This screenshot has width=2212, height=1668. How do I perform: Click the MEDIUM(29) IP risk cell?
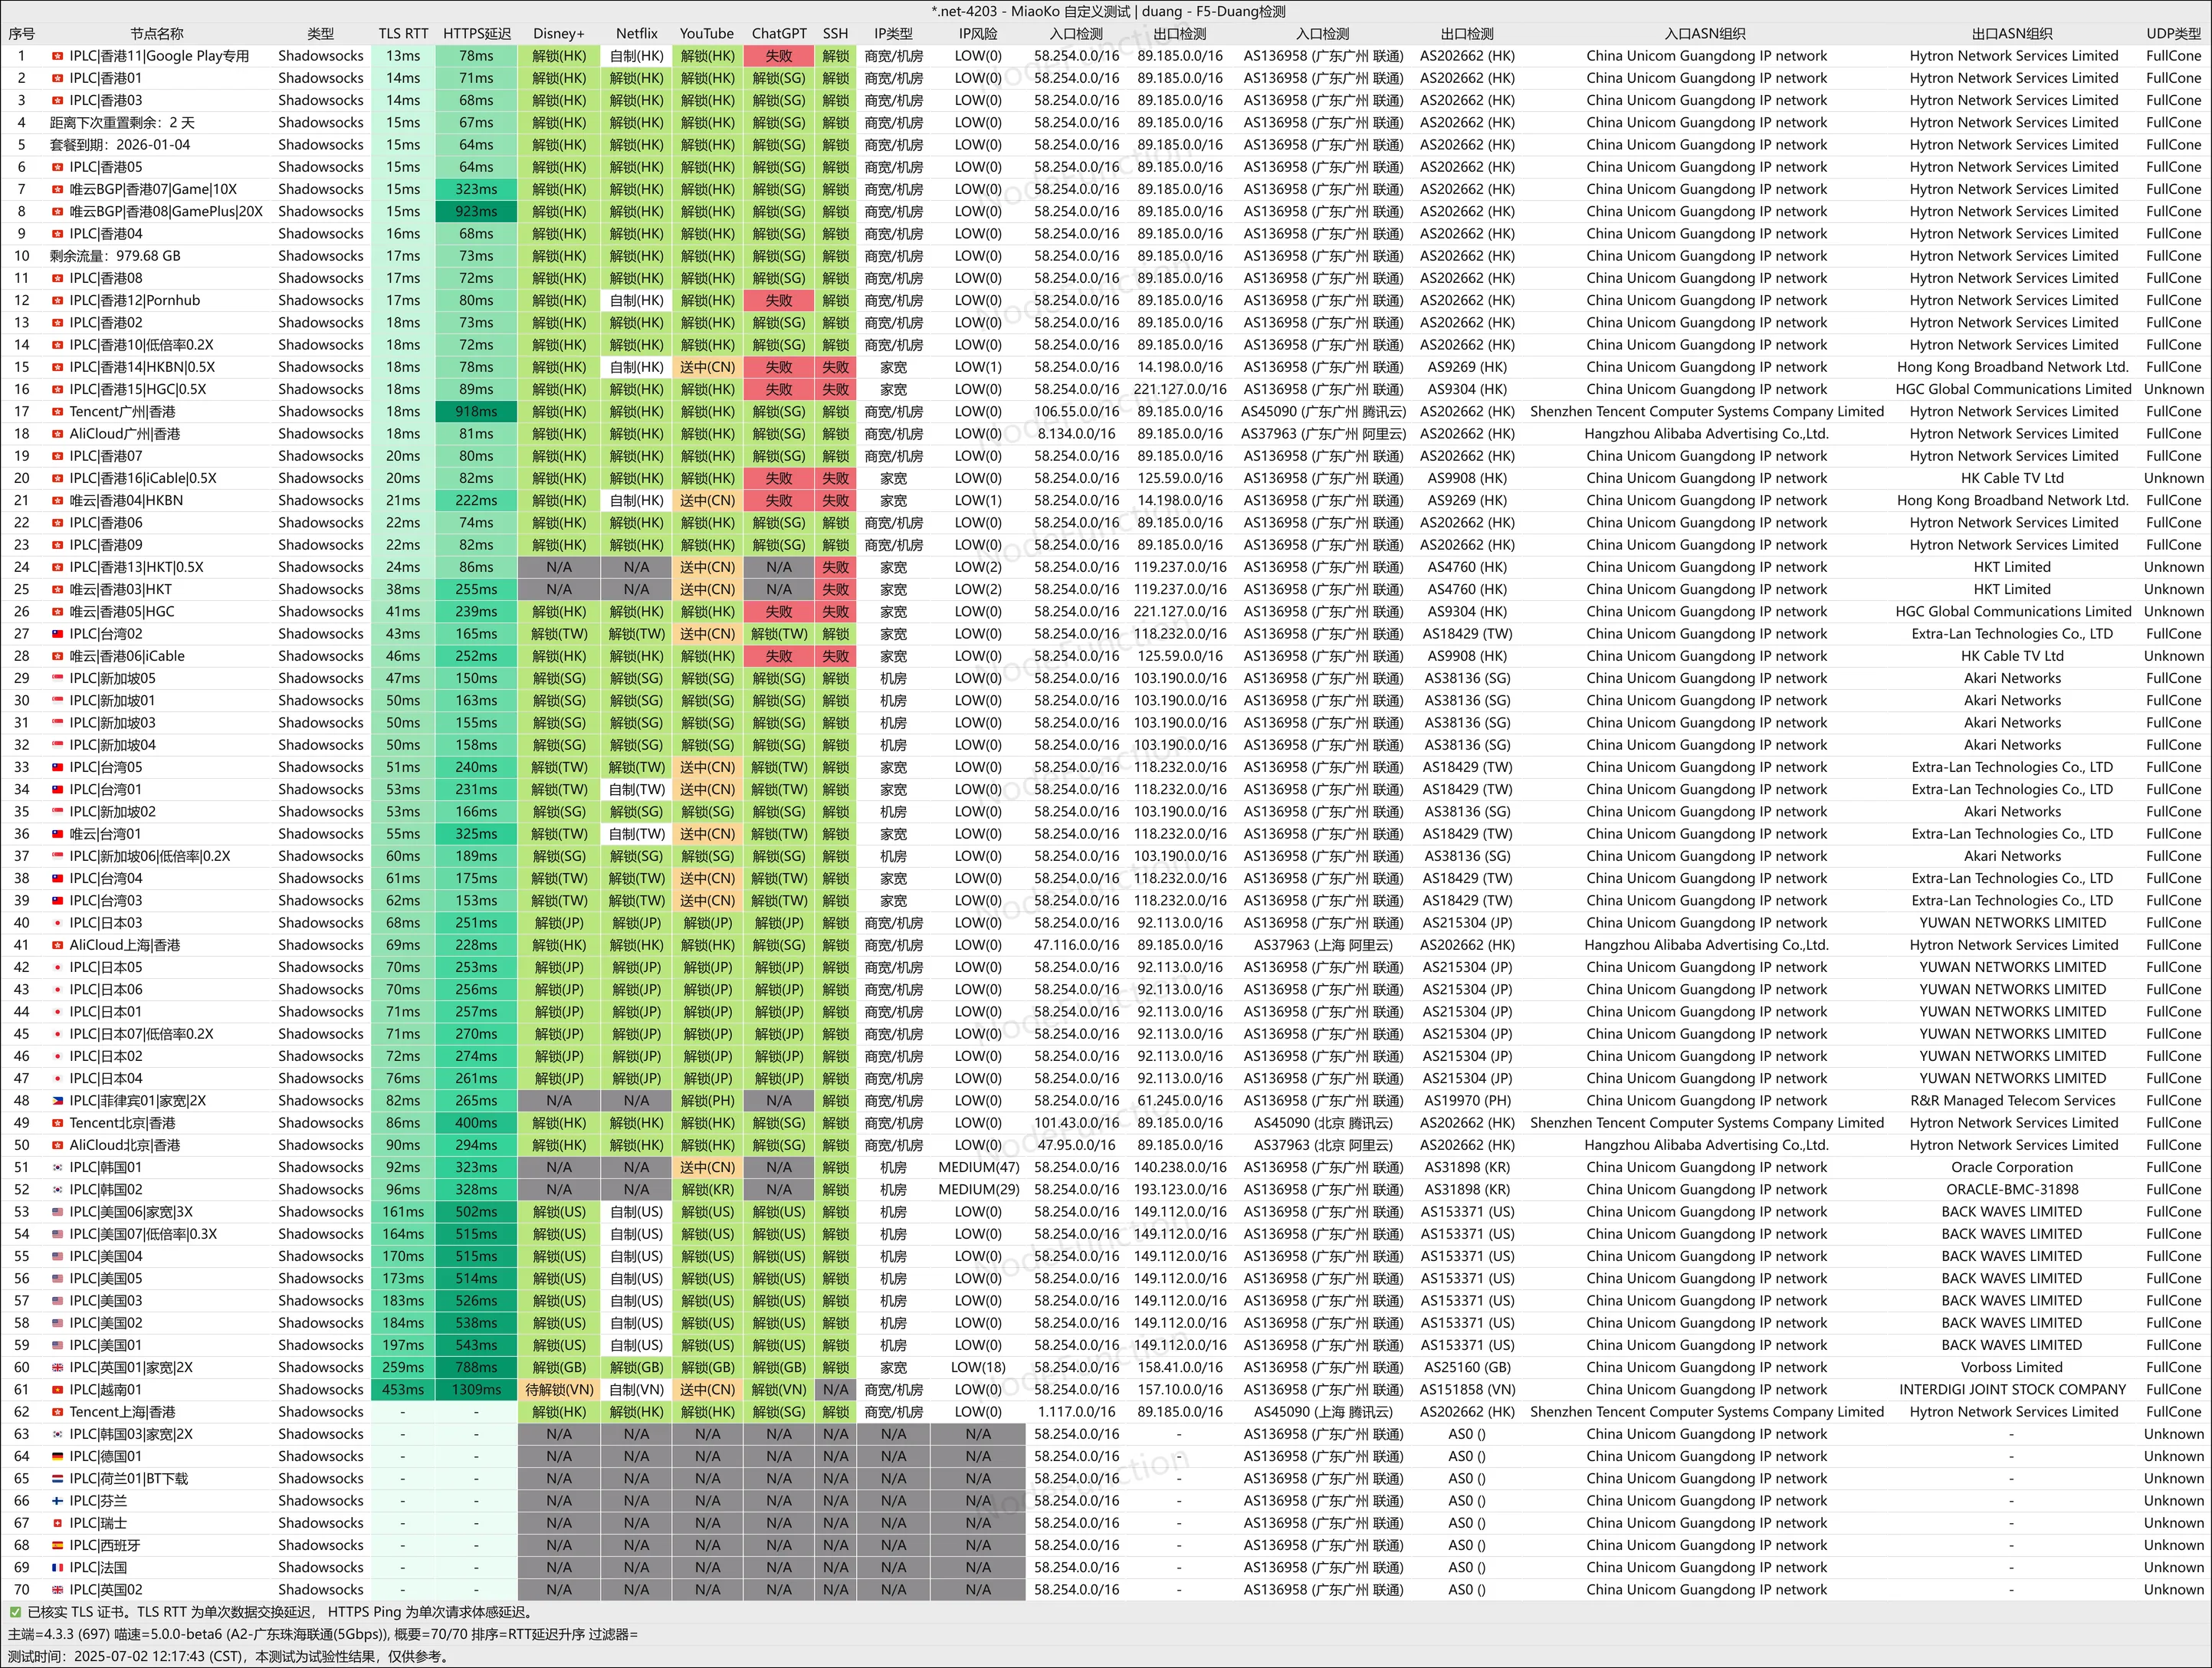coord(978,1189)
